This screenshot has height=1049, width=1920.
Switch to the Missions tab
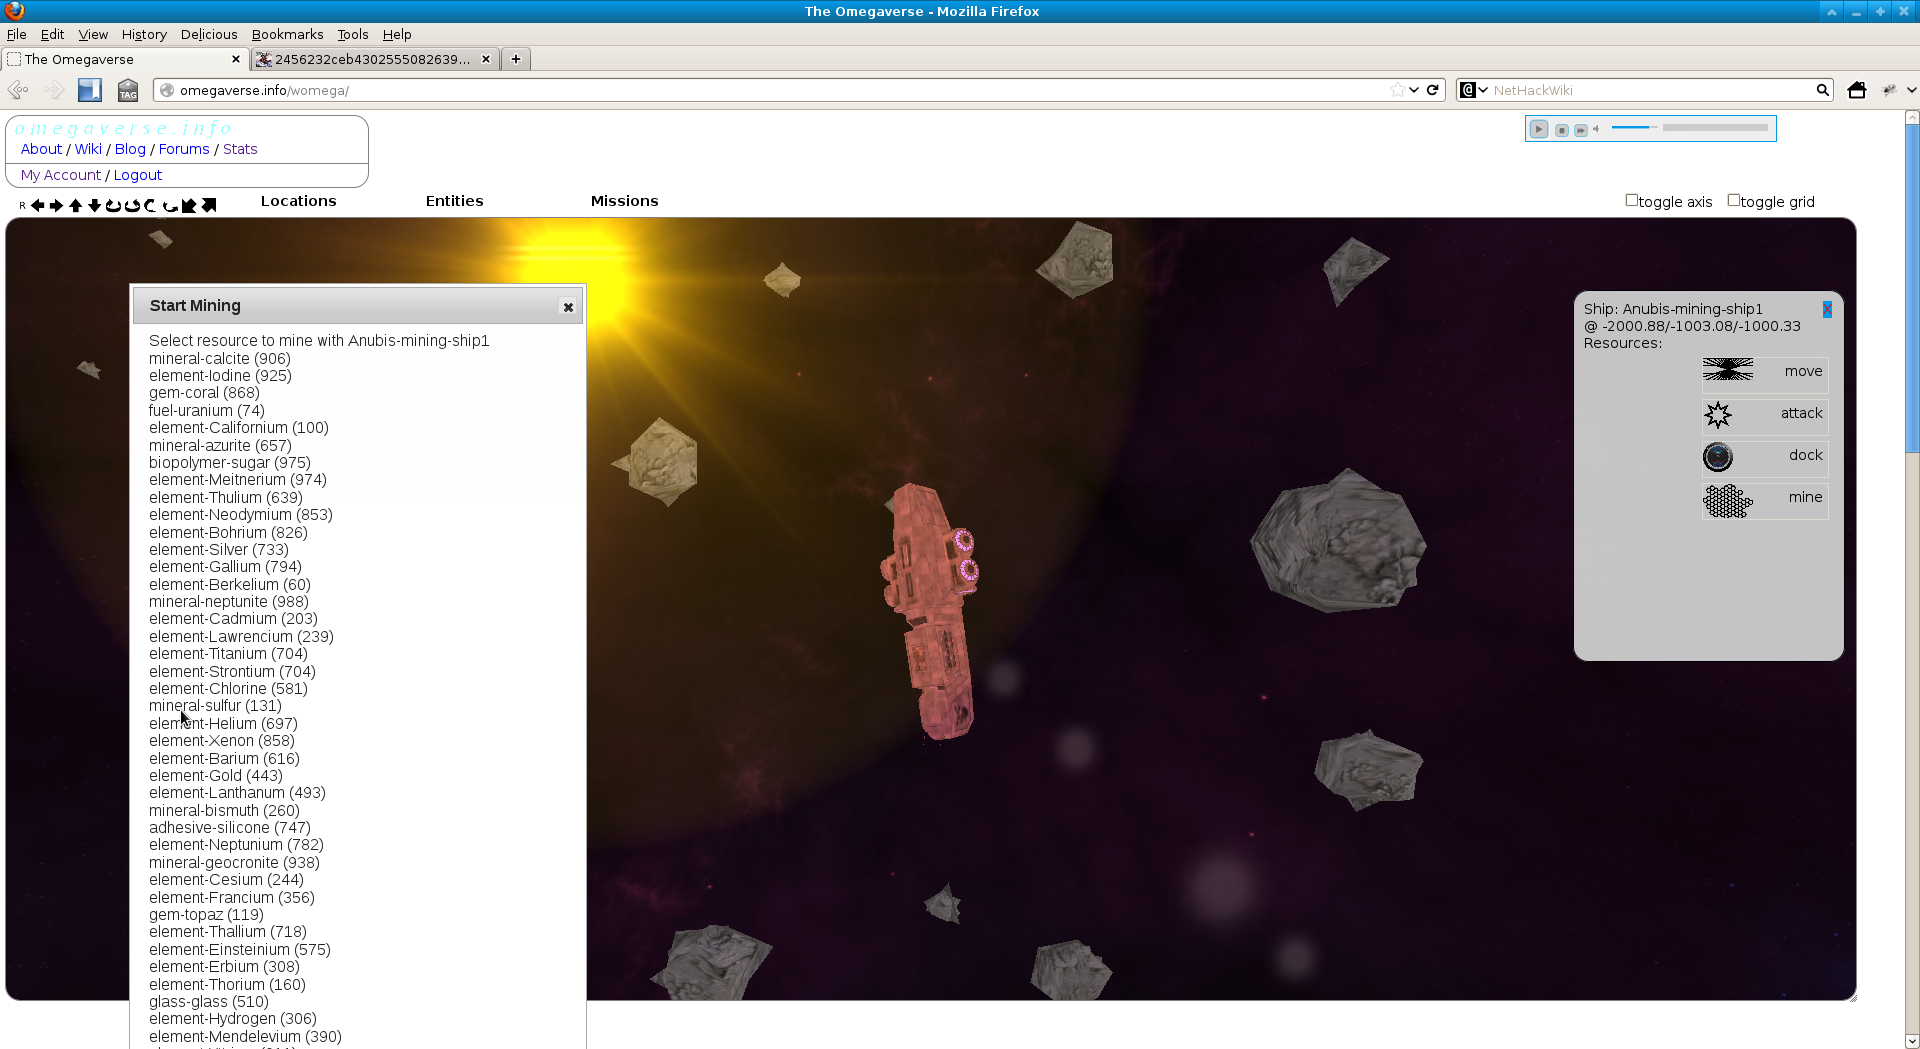click(x=624, y=201)
